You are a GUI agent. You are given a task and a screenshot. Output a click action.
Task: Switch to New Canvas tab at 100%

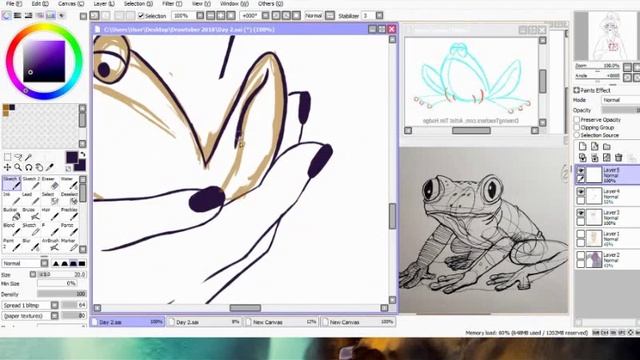(358, 322)
